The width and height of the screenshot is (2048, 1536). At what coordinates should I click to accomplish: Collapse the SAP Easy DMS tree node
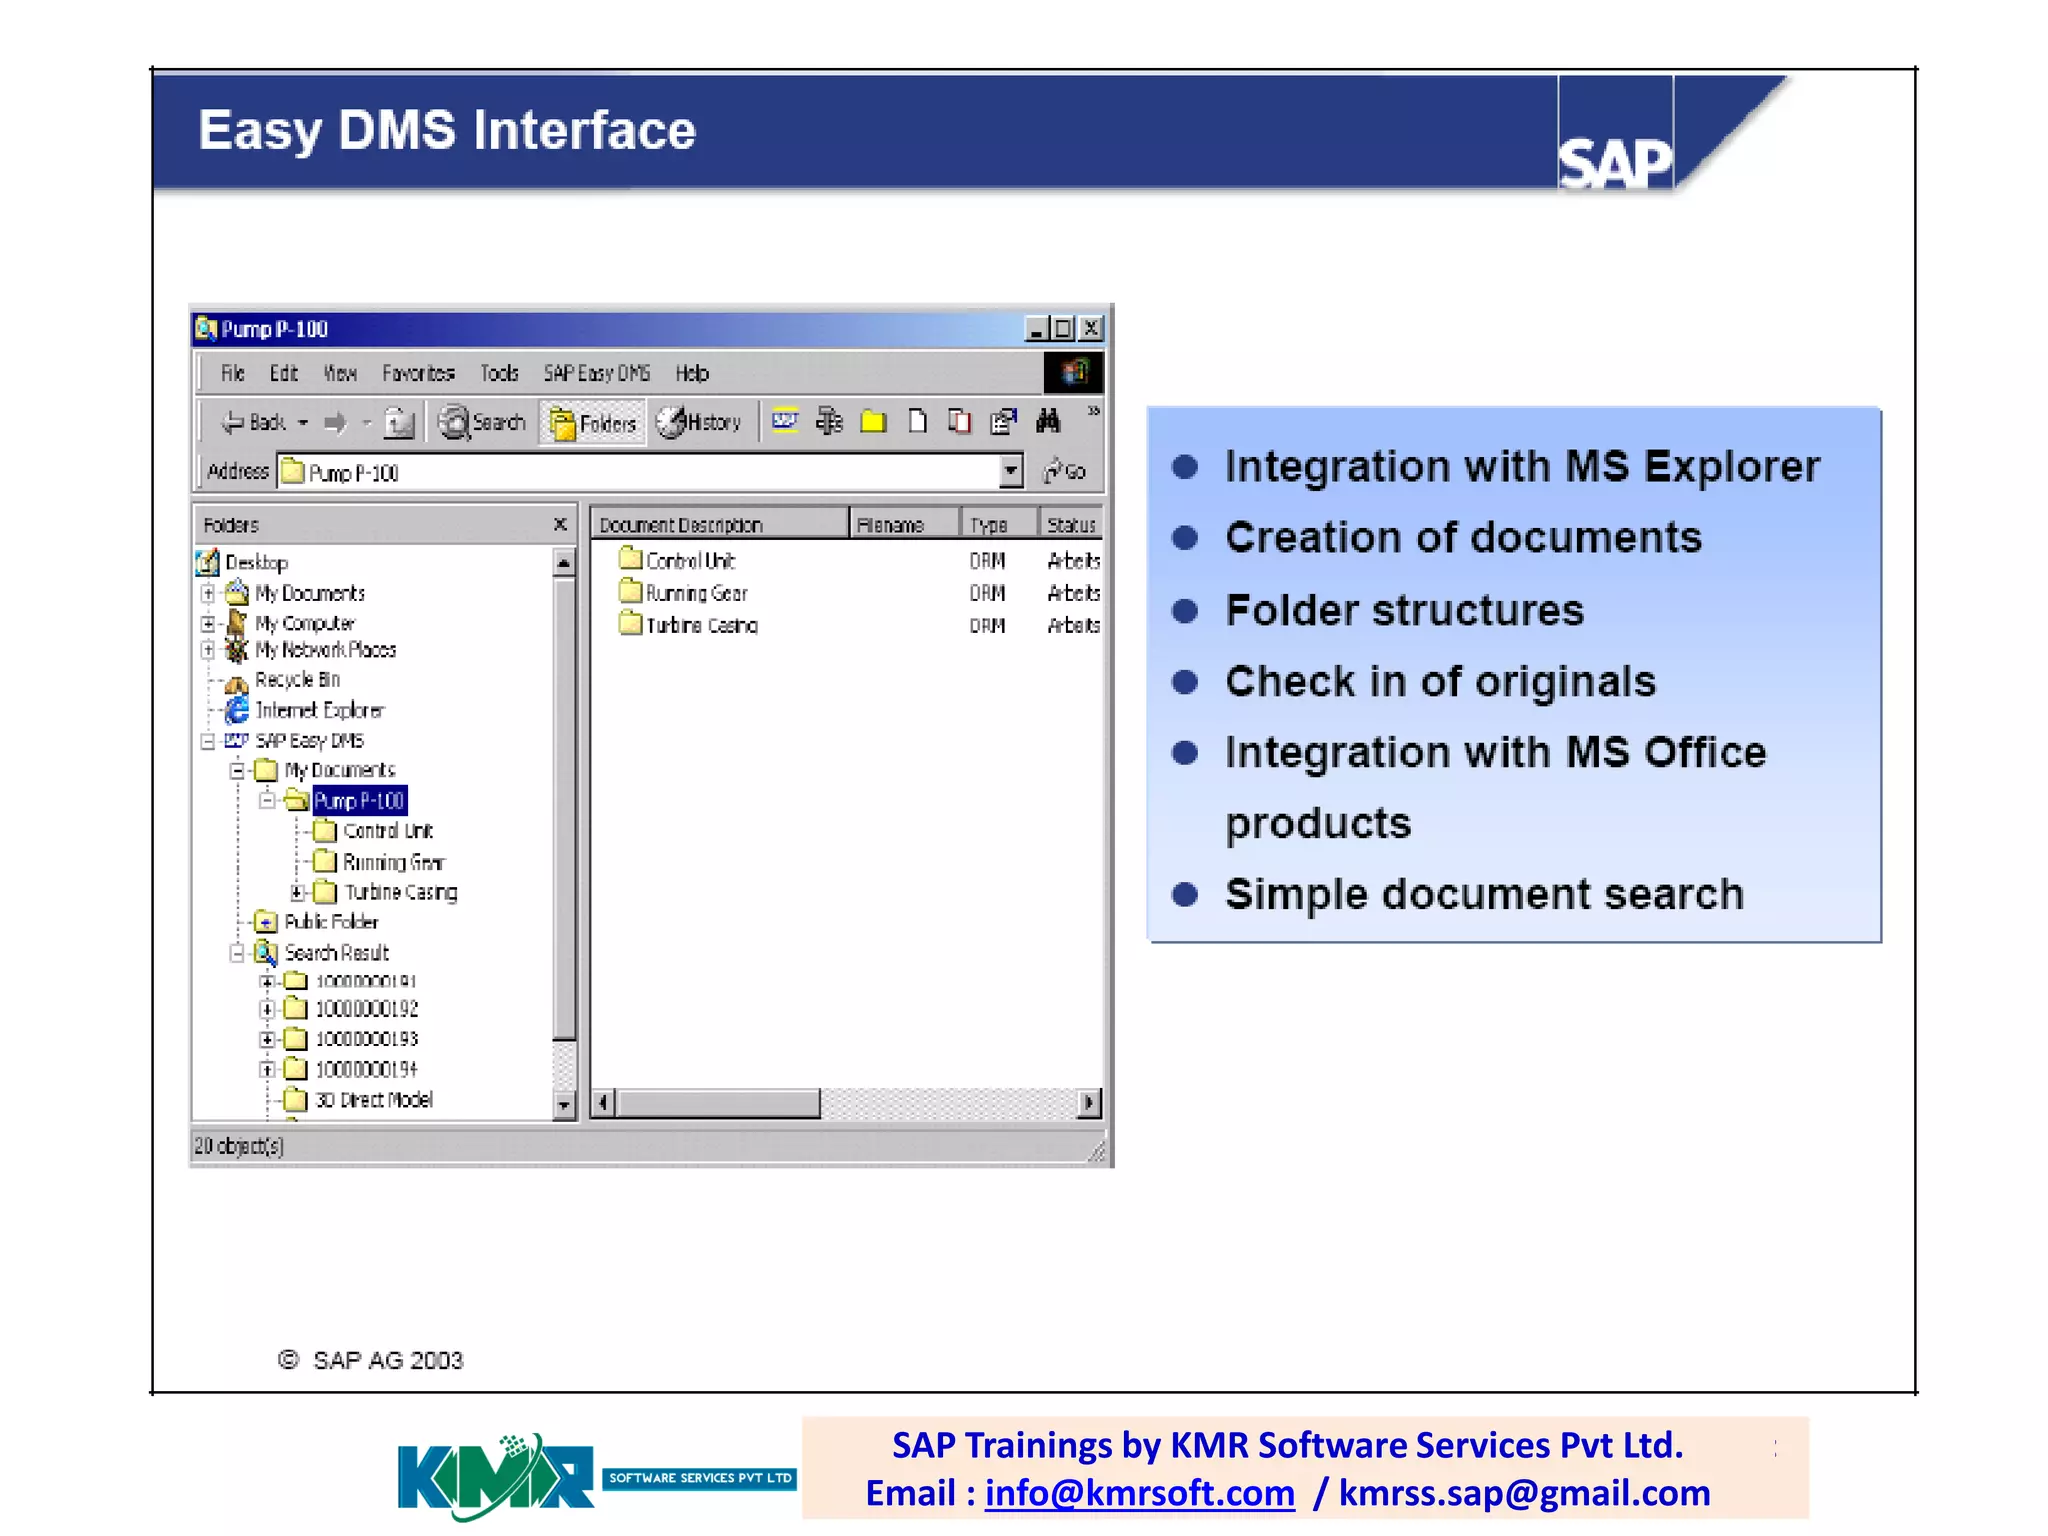pyautogui.click(x=208, y=741)
